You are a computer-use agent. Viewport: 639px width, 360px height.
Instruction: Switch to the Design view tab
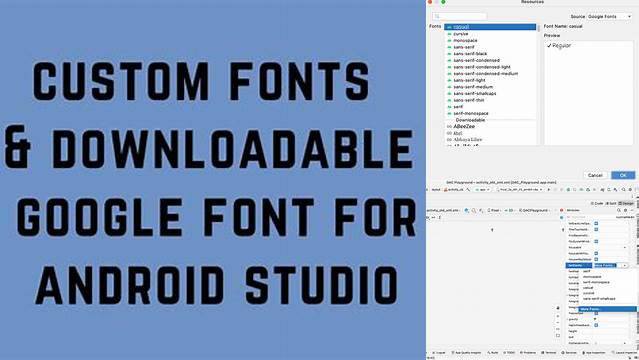627,203
